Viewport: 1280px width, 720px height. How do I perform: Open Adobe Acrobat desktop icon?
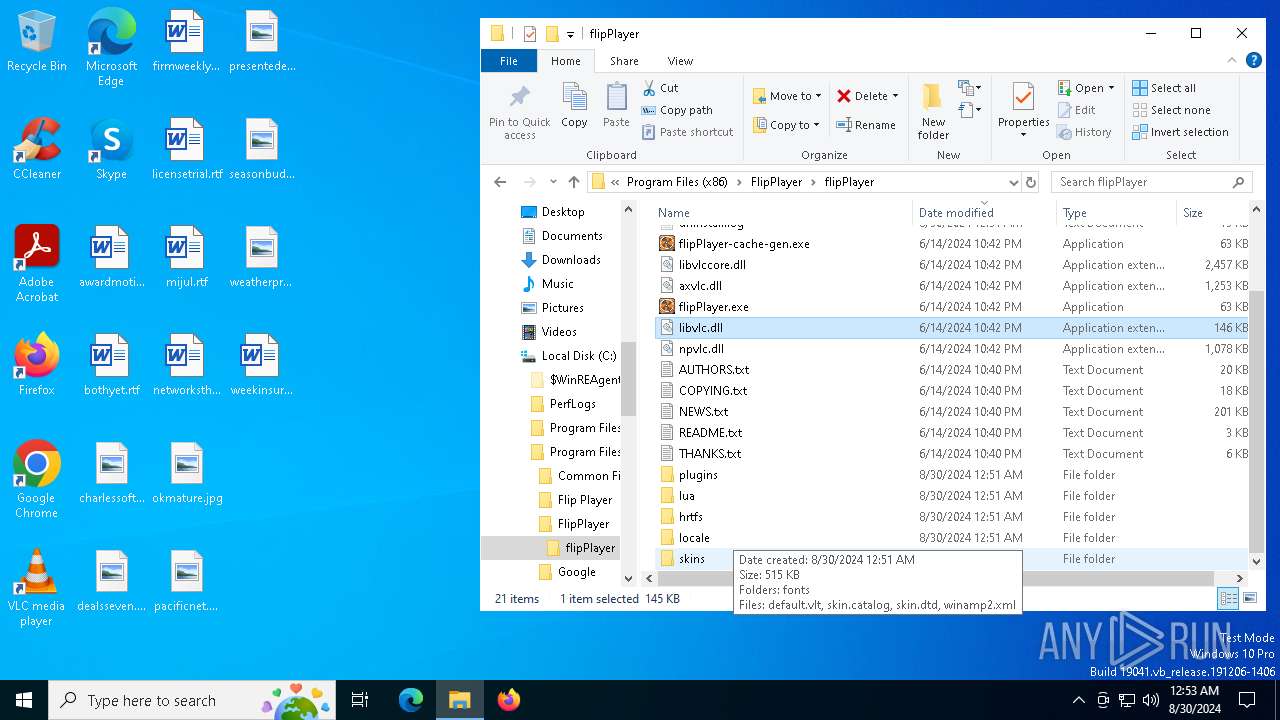tap(37, 264)
